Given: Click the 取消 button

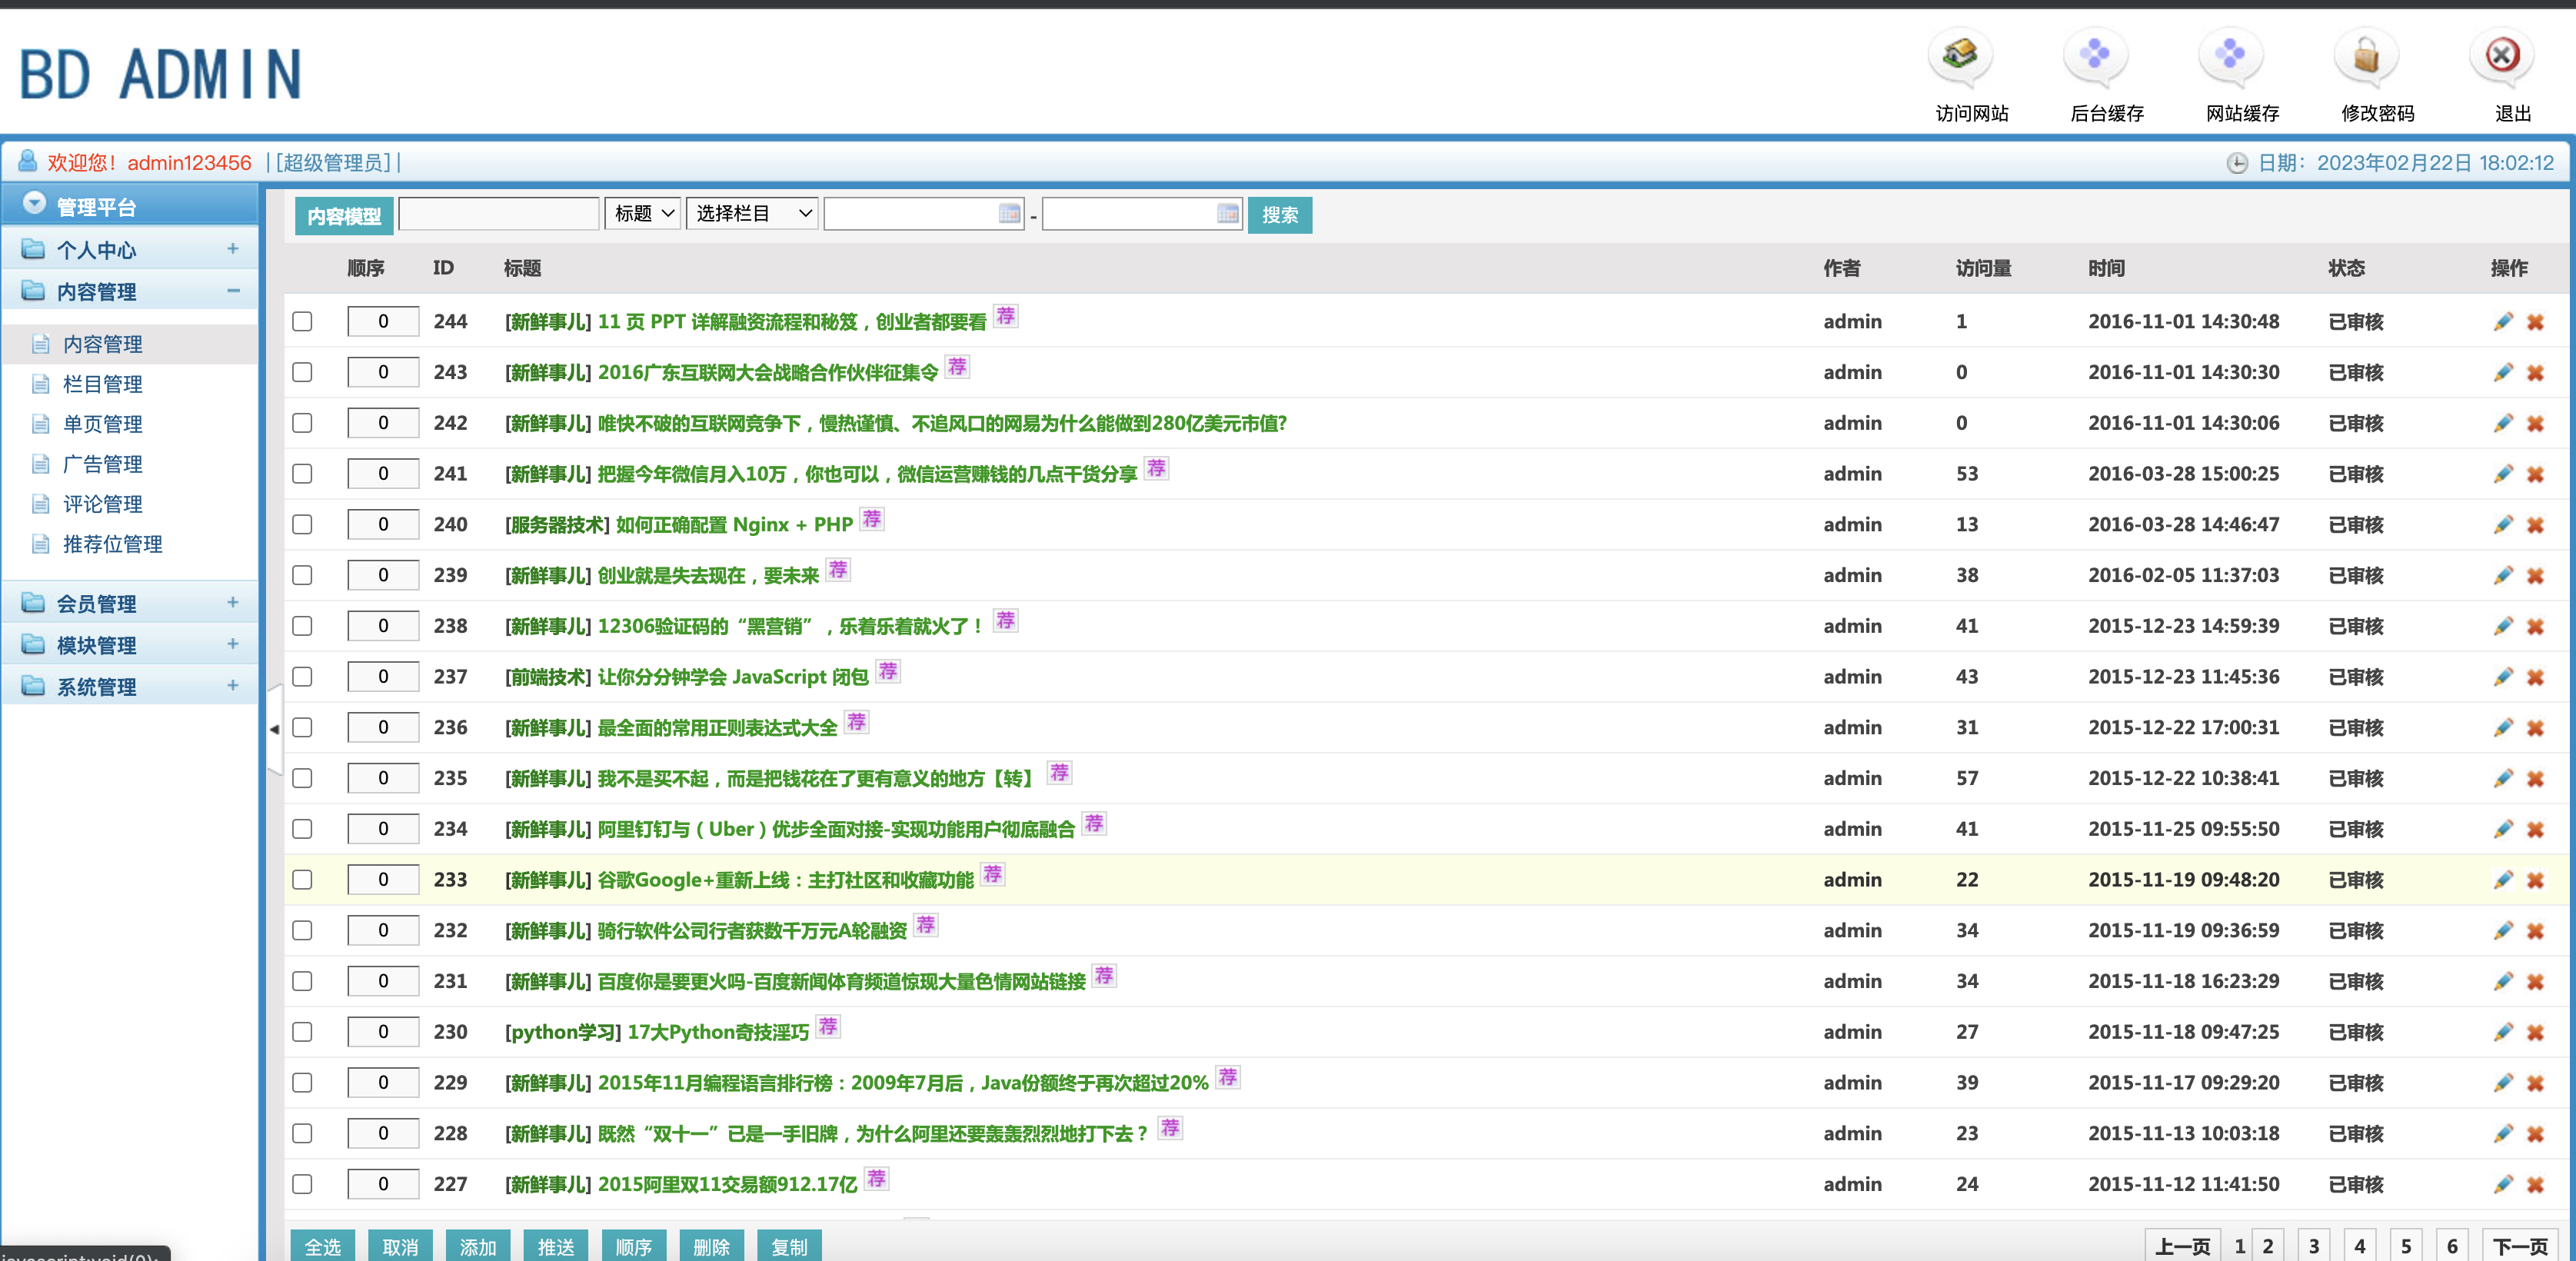Looking at the screenshot, I should 400,1246.
